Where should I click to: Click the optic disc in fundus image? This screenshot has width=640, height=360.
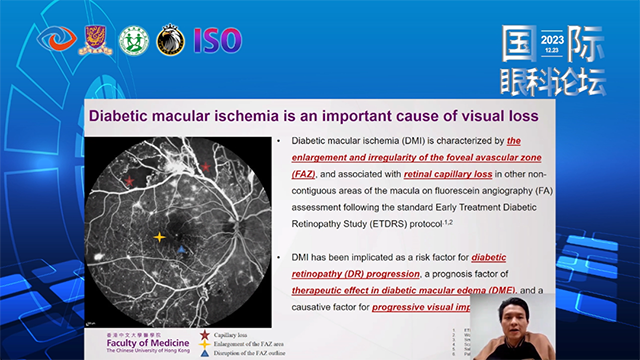tap(240, 227)
